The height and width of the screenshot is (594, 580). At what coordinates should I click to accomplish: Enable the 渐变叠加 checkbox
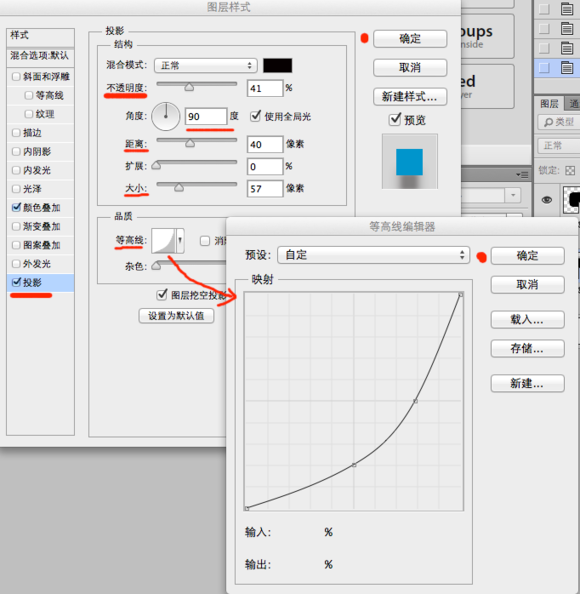[x=16, y=226]
